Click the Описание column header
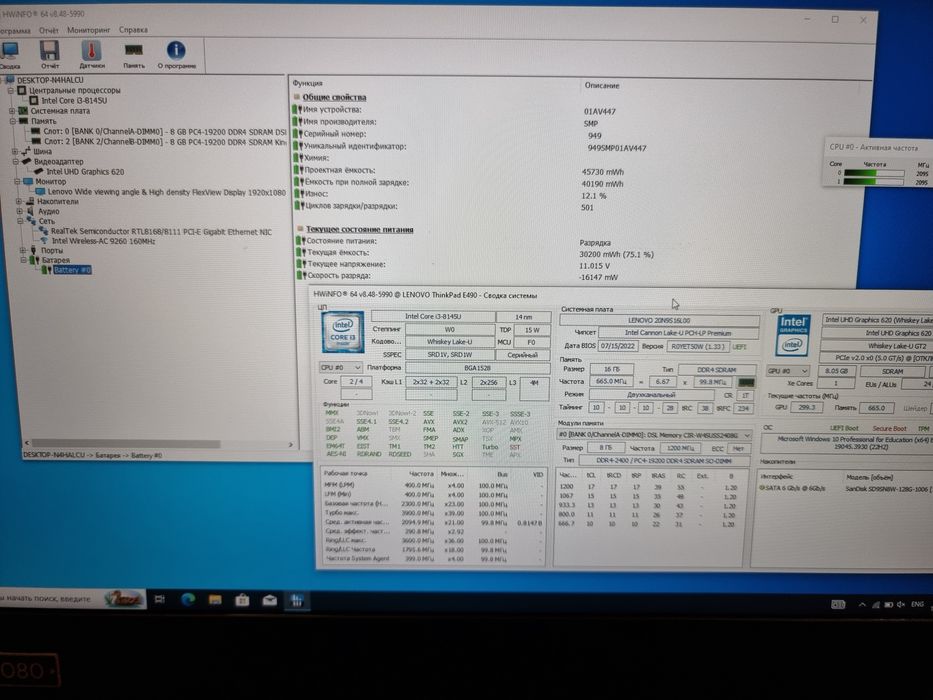933x700 pixels. point(602,86)
